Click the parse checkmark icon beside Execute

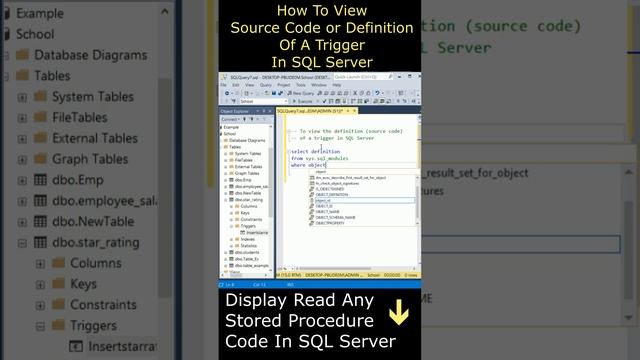pos(324,101)
